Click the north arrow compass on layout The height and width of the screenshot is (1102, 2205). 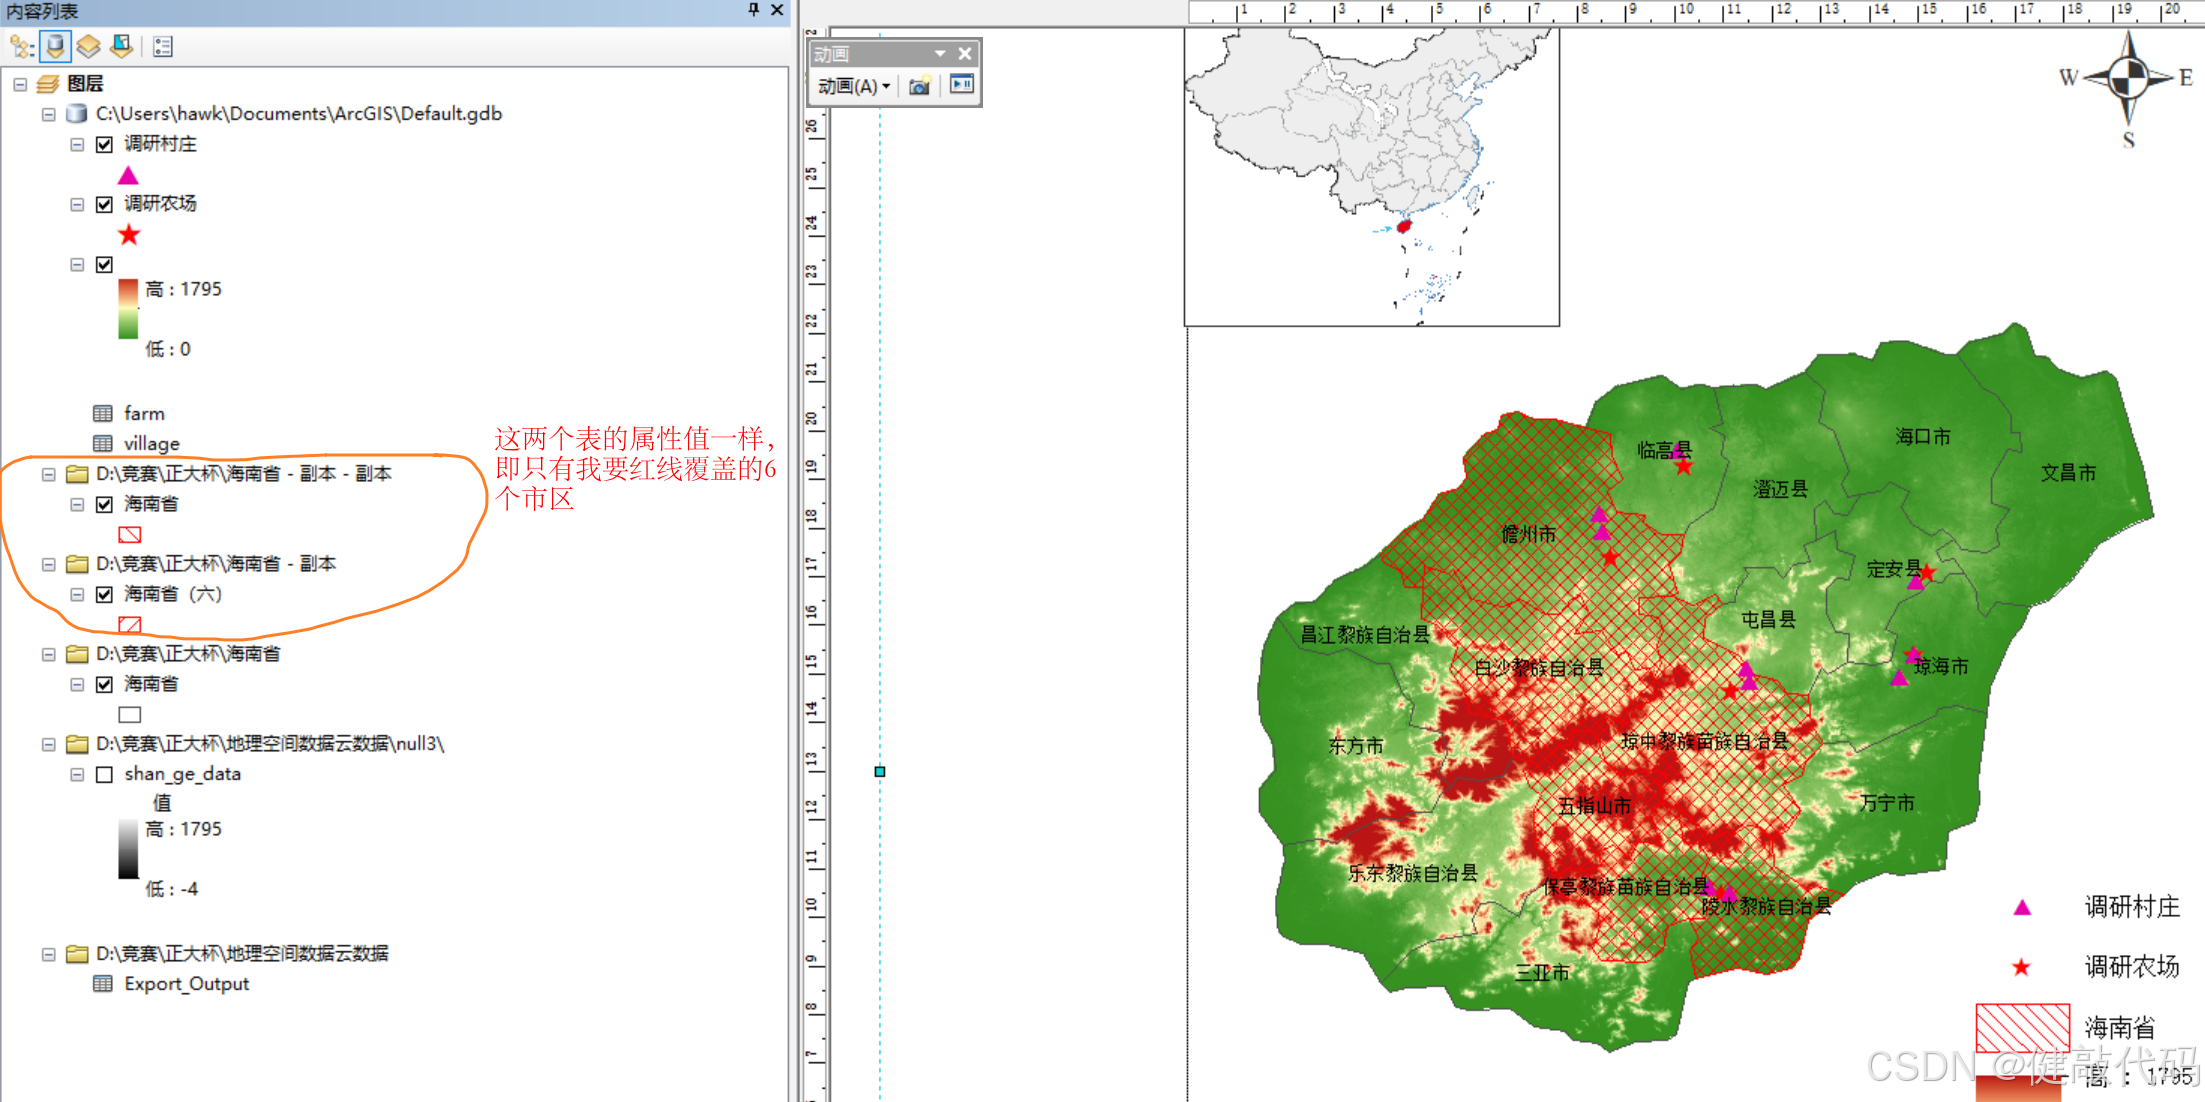2128,78
